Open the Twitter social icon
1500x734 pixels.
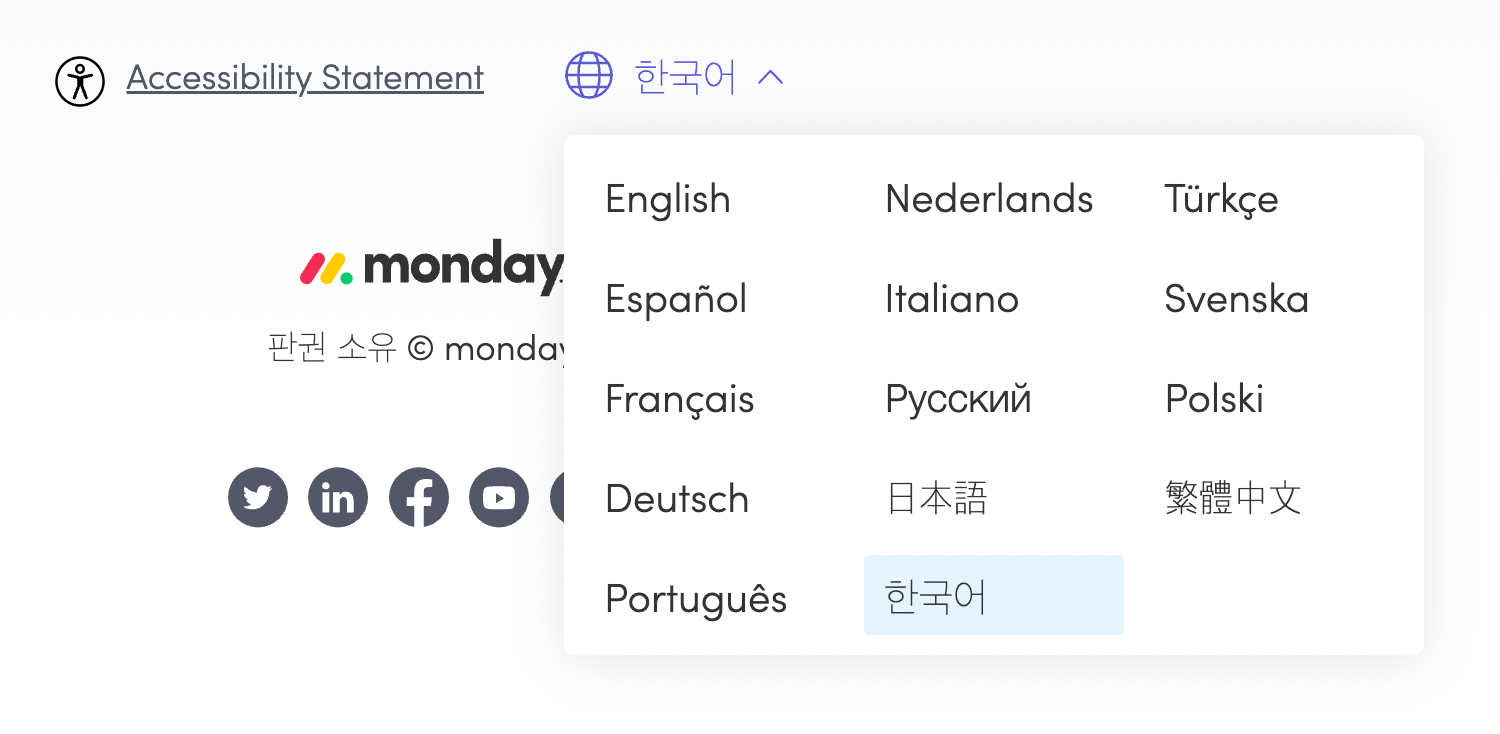[x=258, y=497]
